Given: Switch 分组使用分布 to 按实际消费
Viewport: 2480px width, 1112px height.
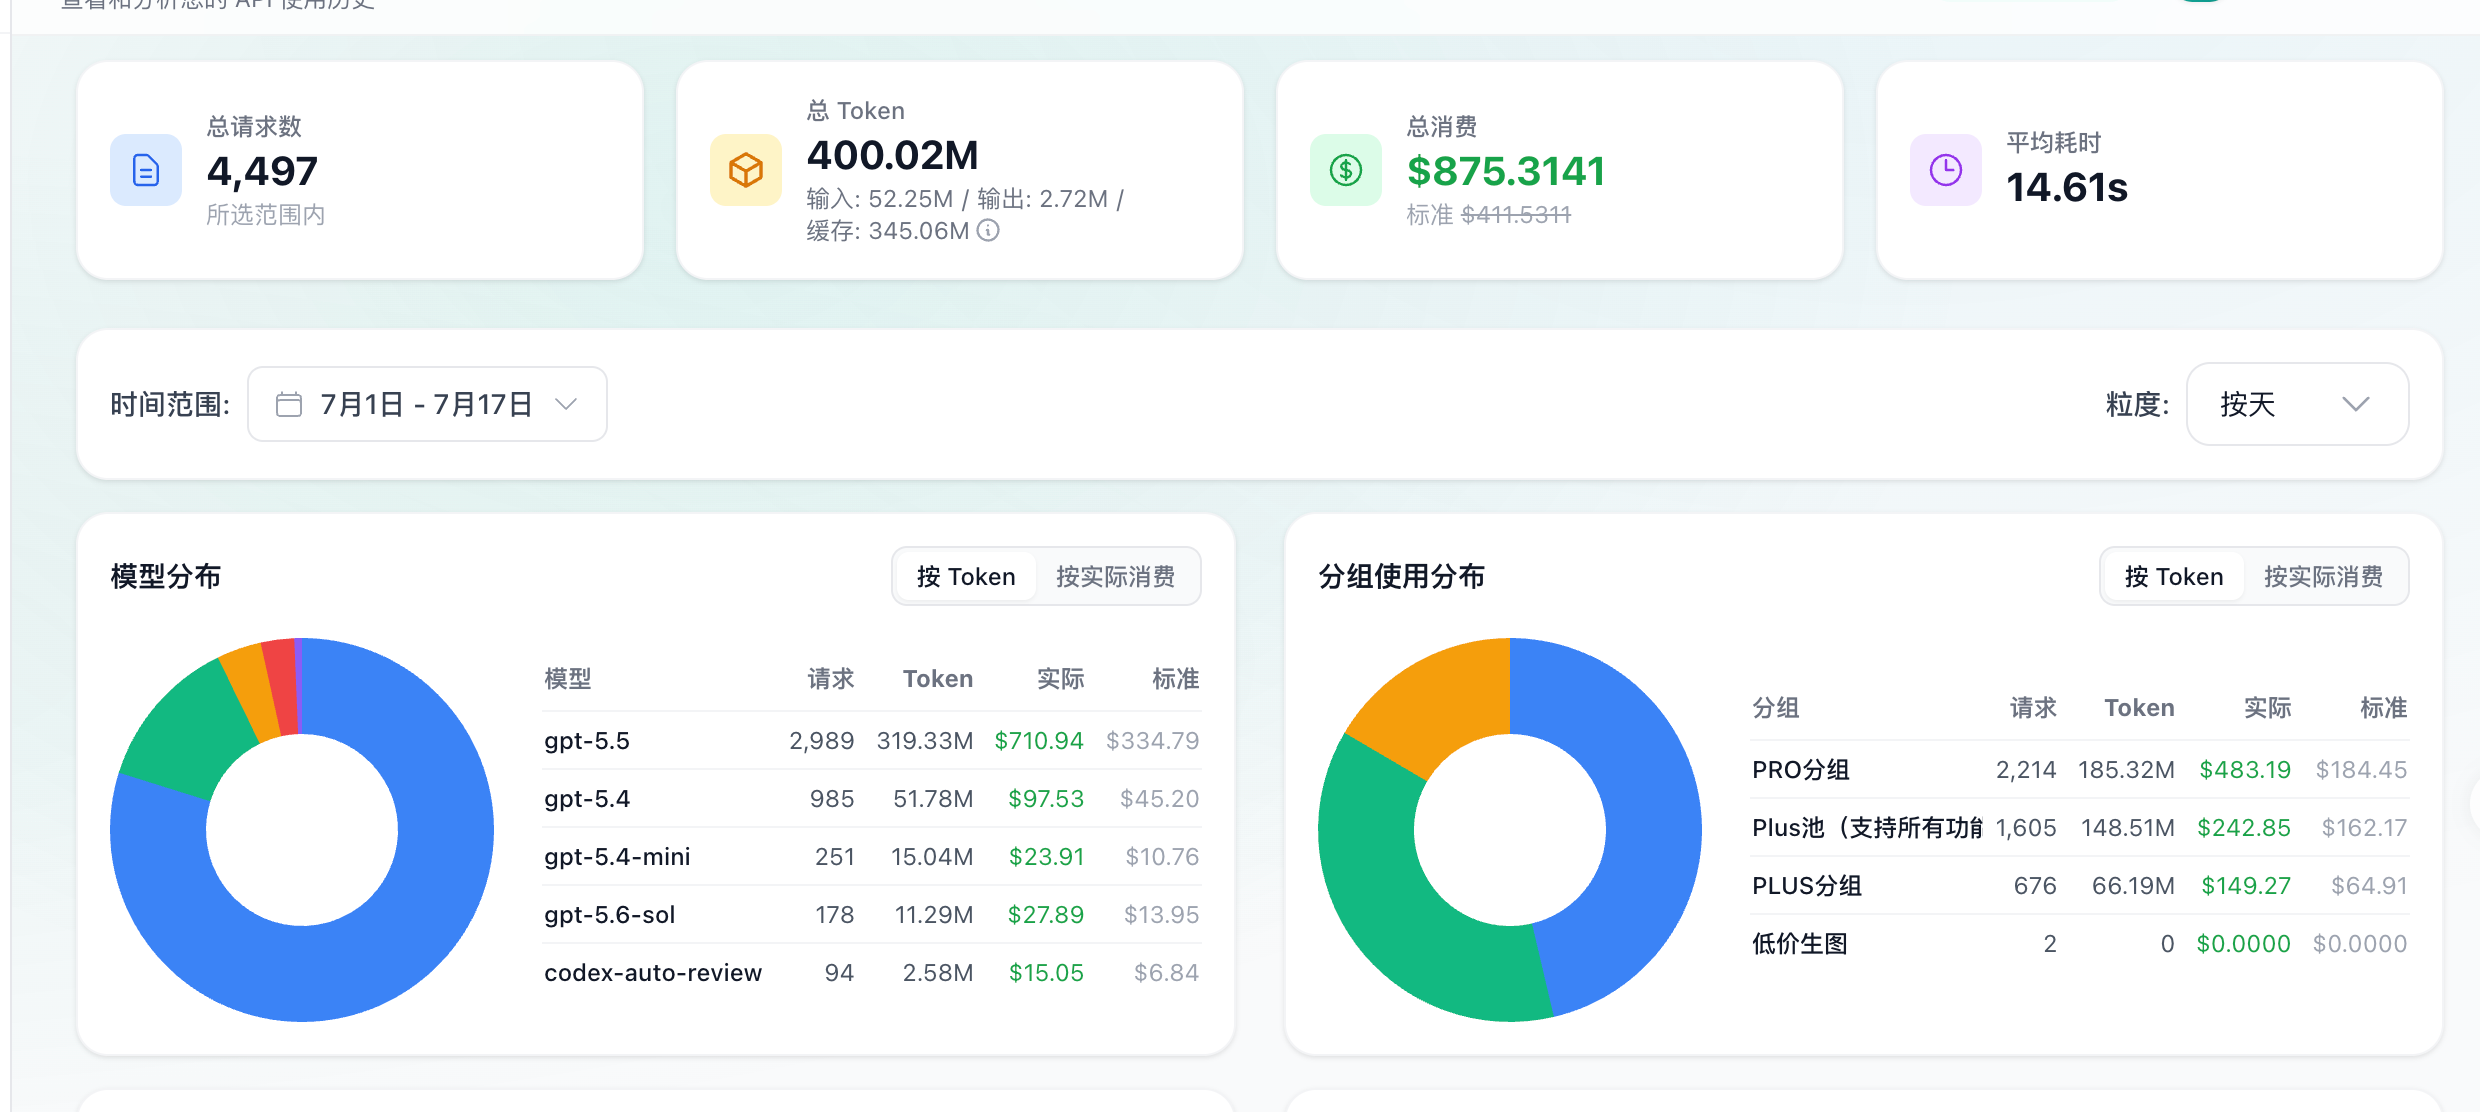Looking at the screenshot, I should point(2324,576).
